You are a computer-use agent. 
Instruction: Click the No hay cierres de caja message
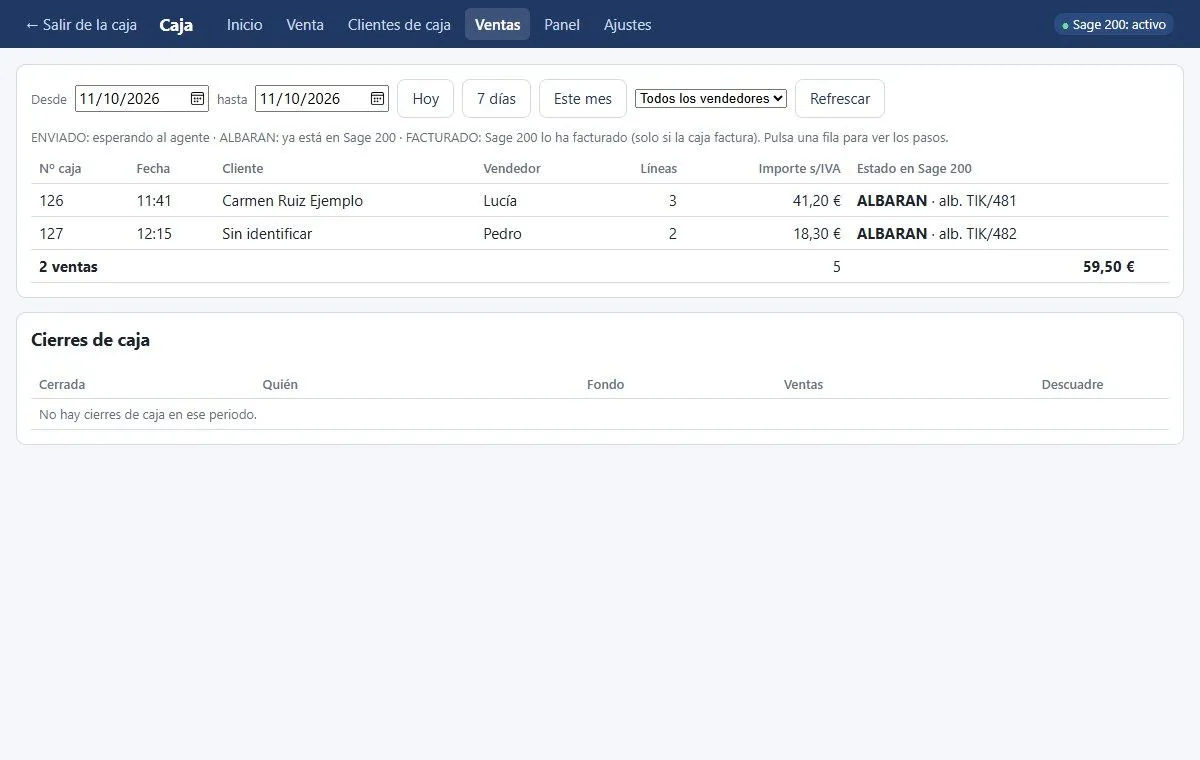point(148,414)
